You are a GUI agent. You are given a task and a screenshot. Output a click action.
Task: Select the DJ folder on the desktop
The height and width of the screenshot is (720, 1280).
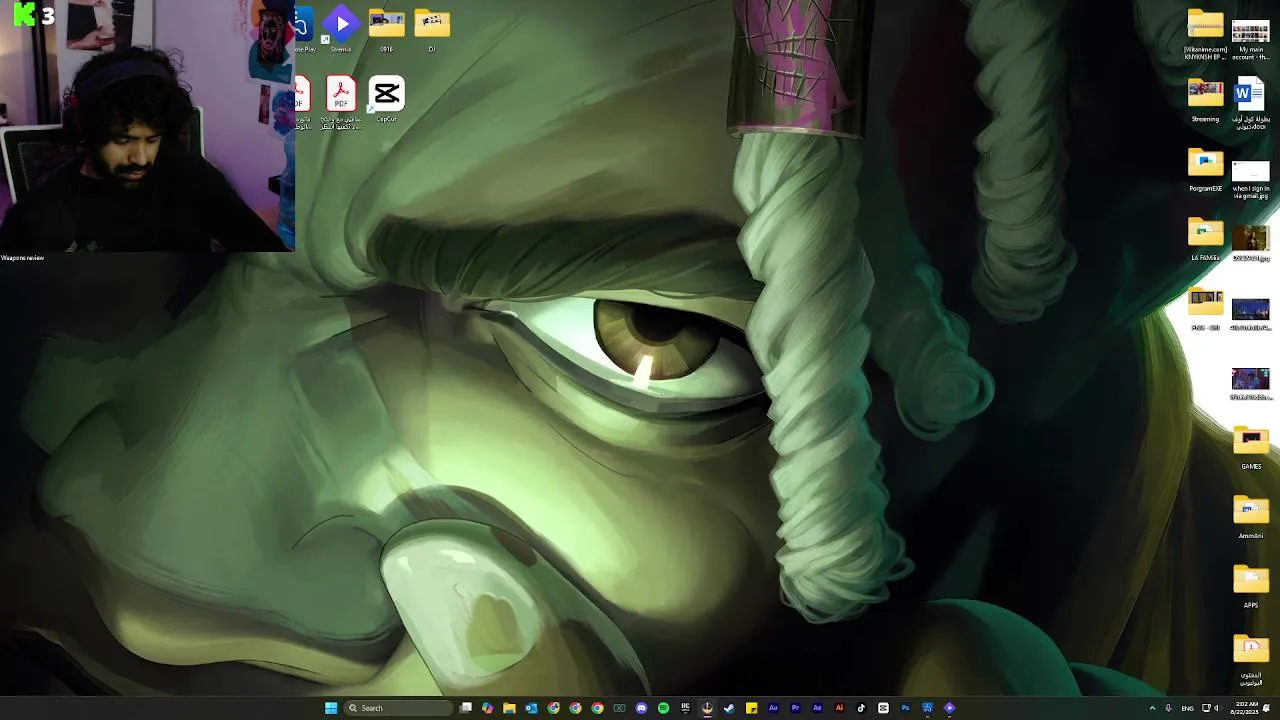pos(432,29)
